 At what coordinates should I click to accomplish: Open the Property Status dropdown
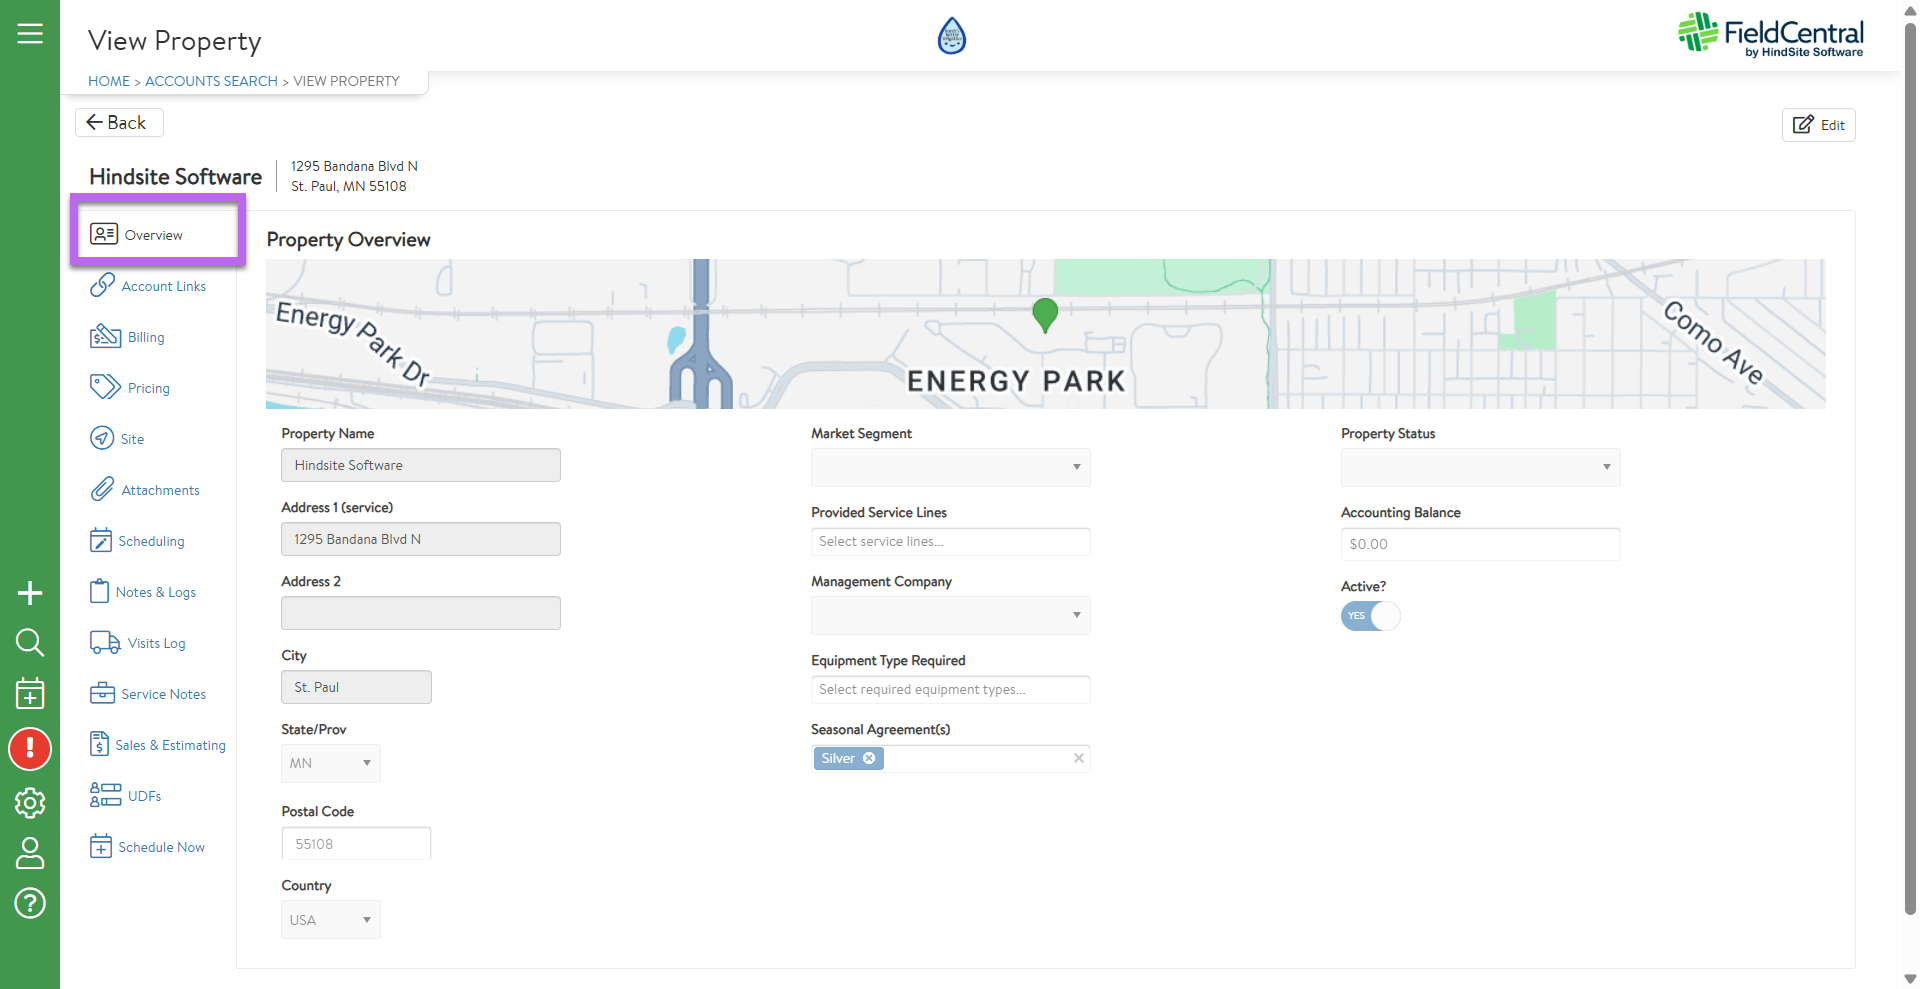point(1480,467)
